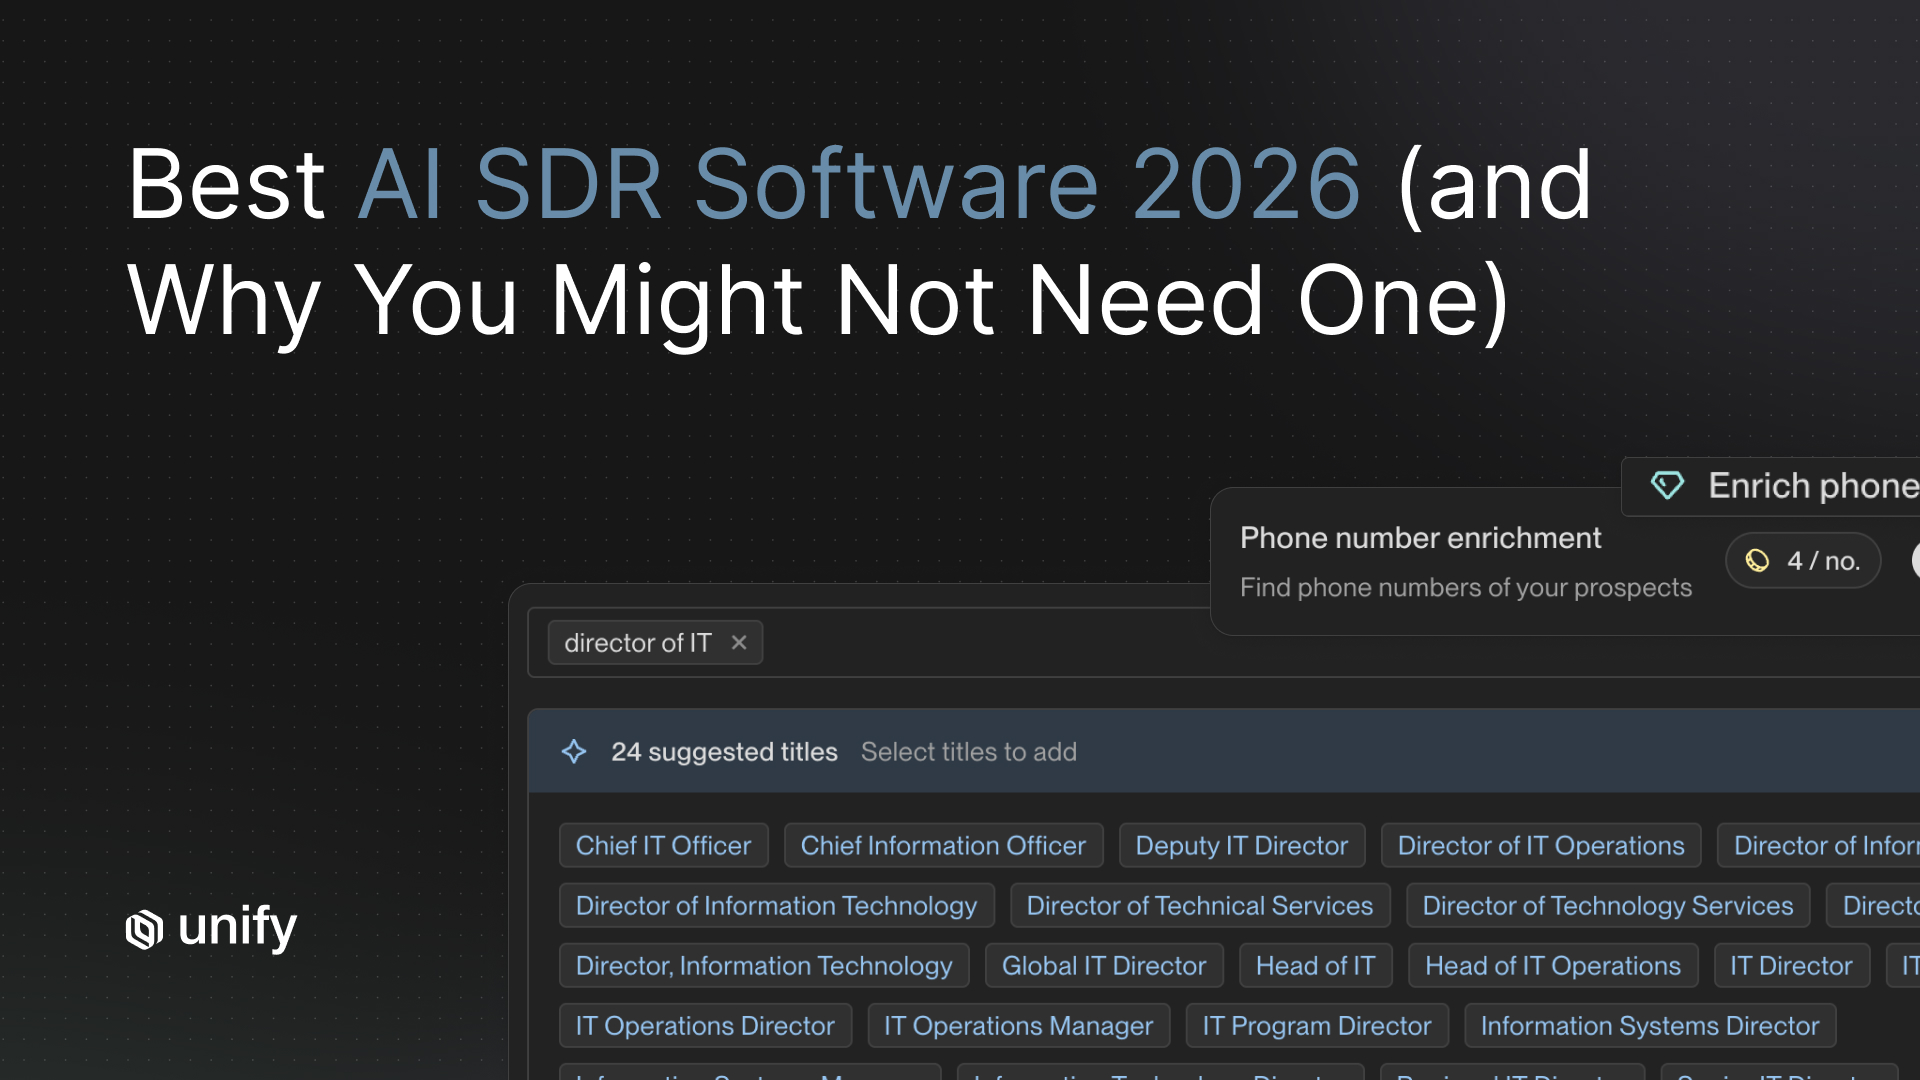Remove the 'director of IT' tag
The image size is (1920, 1080).
pos(739,643)
